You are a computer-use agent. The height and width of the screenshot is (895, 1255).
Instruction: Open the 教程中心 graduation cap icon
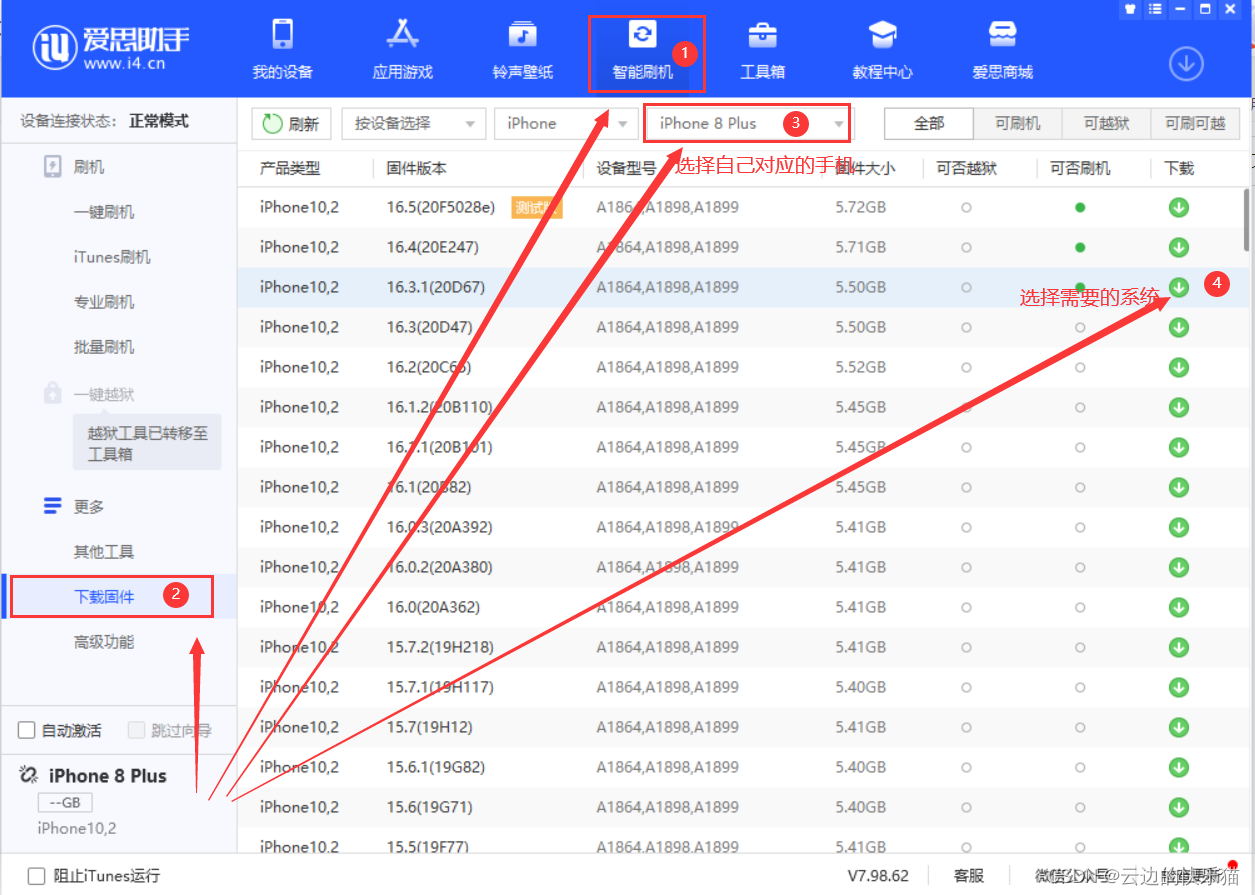(x=883, y=35)
